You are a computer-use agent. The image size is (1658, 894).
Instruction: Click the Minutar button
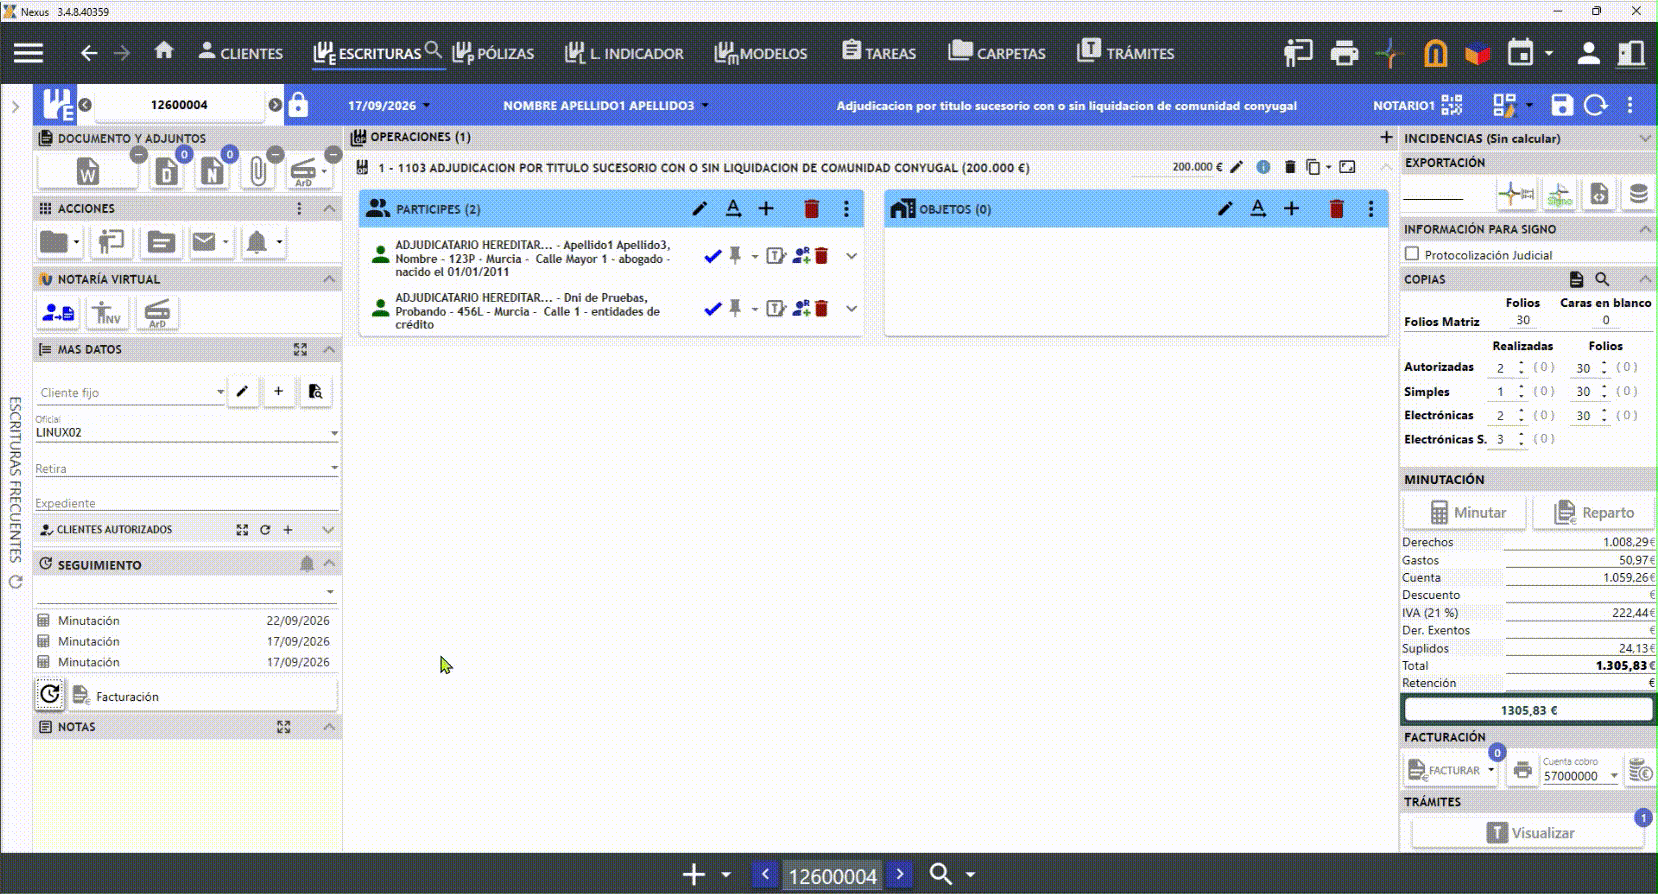tap(1466, 512)
